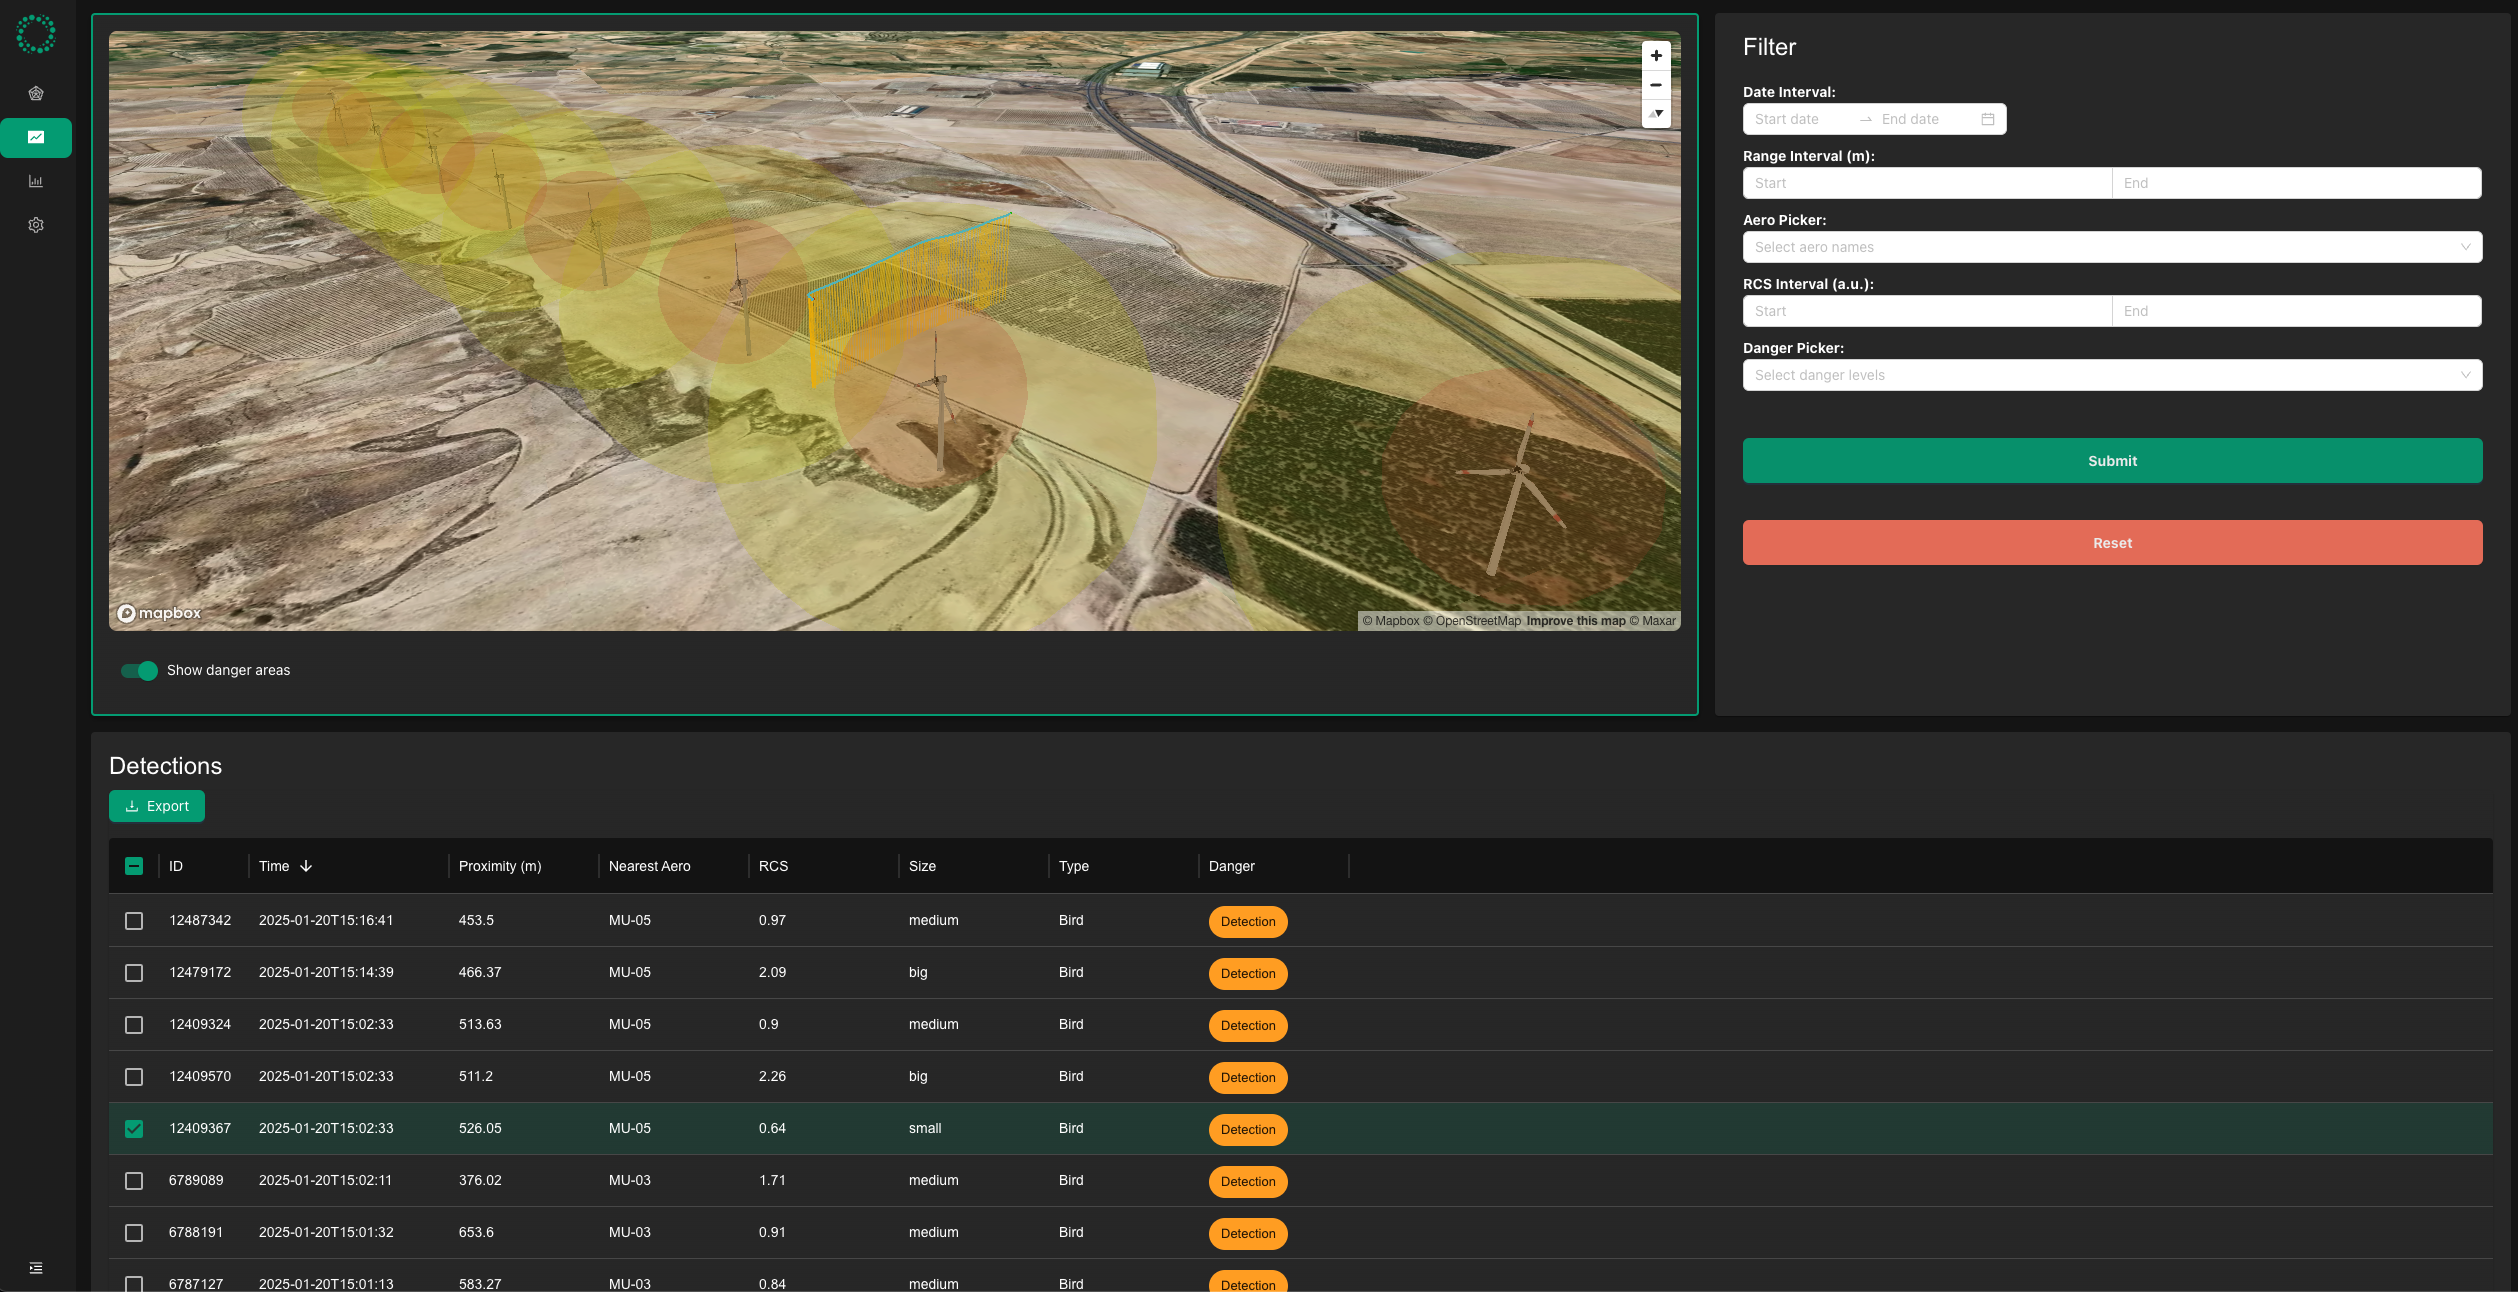Screen dimensions: 2518x1292
Task: Open the Improve this map link
Action: click(x=1576, y=621)
